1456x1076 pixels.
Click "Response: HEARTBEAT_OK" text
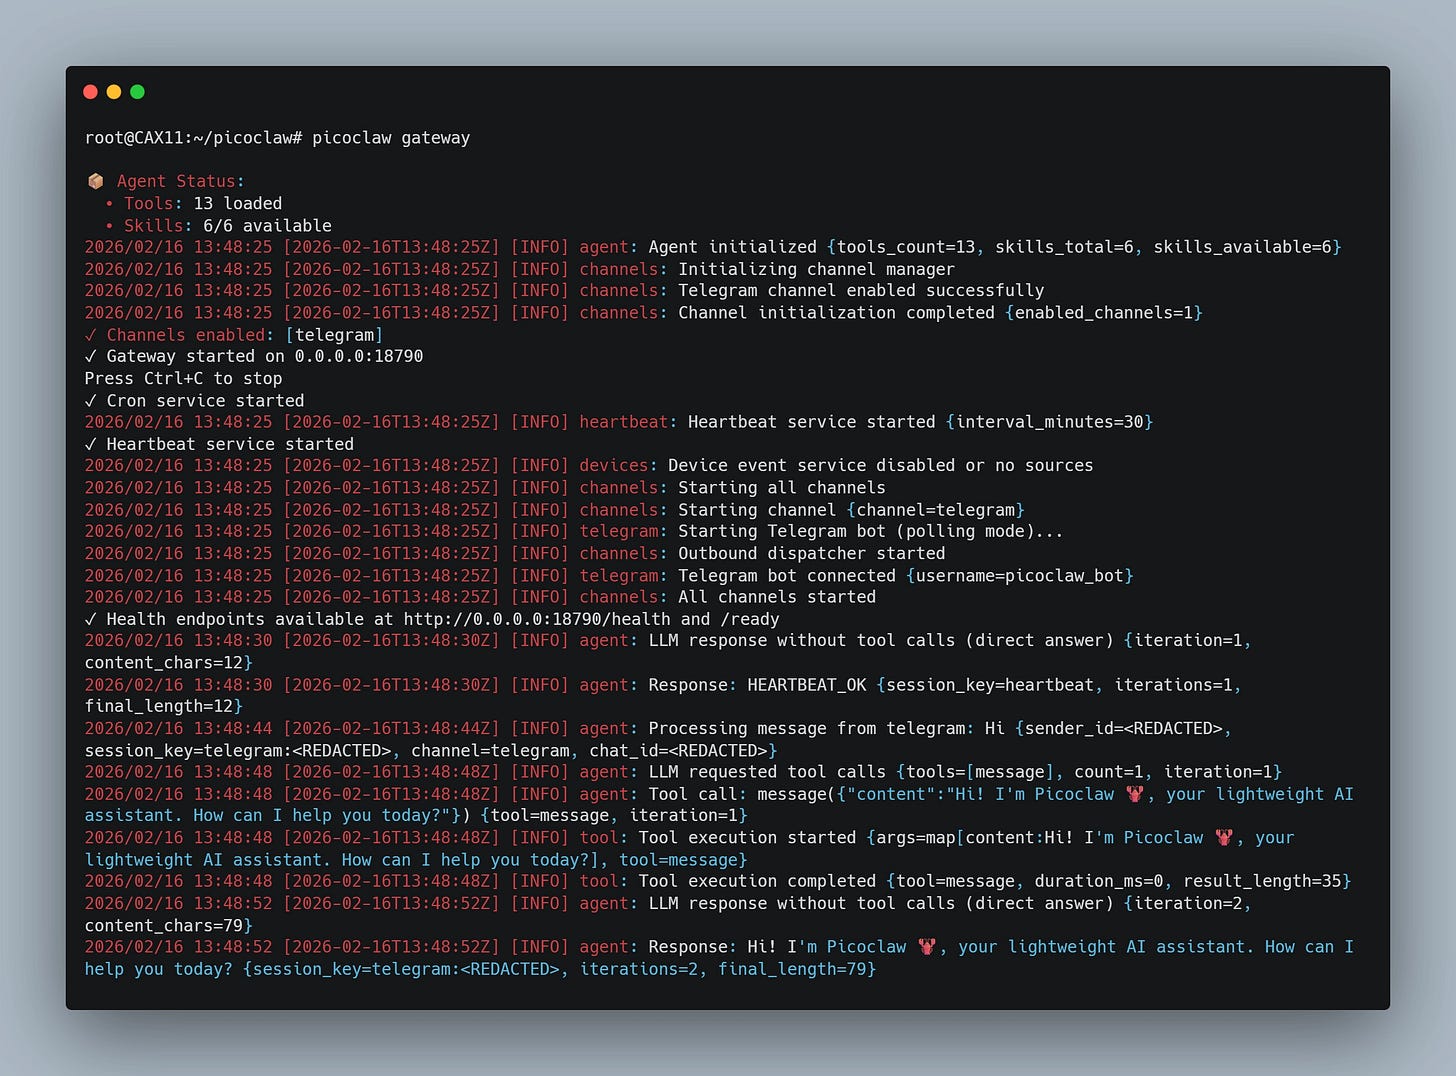pyautogui.click(x=758, y=685)
